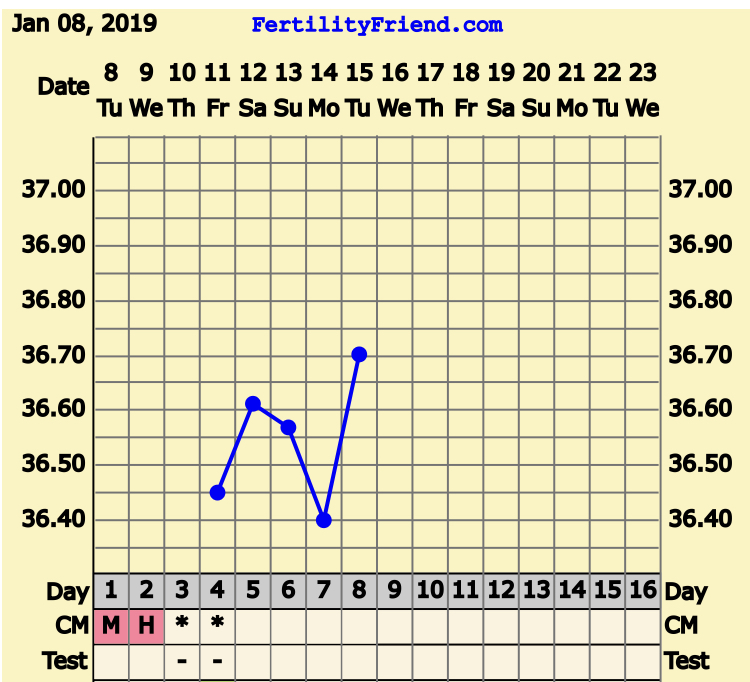Click the pink M cell in CM row
This screenshot has height=682, width=750.
[x=111, y=626]
